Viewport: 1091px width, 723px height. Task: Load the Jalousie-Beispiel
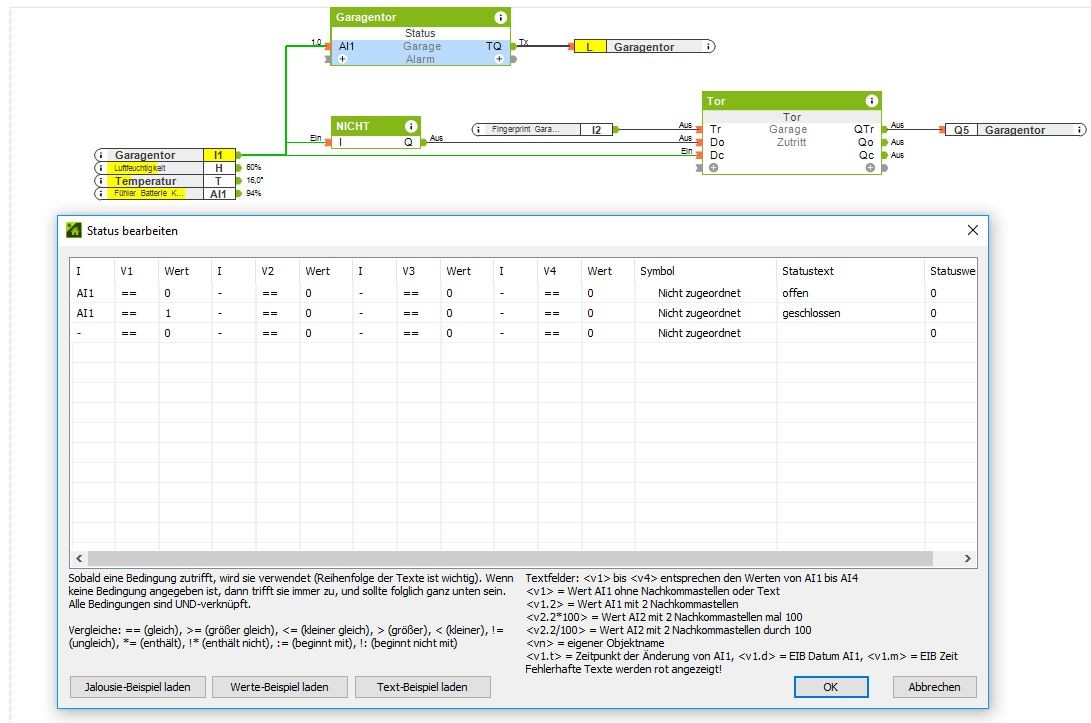pos(138,687)
